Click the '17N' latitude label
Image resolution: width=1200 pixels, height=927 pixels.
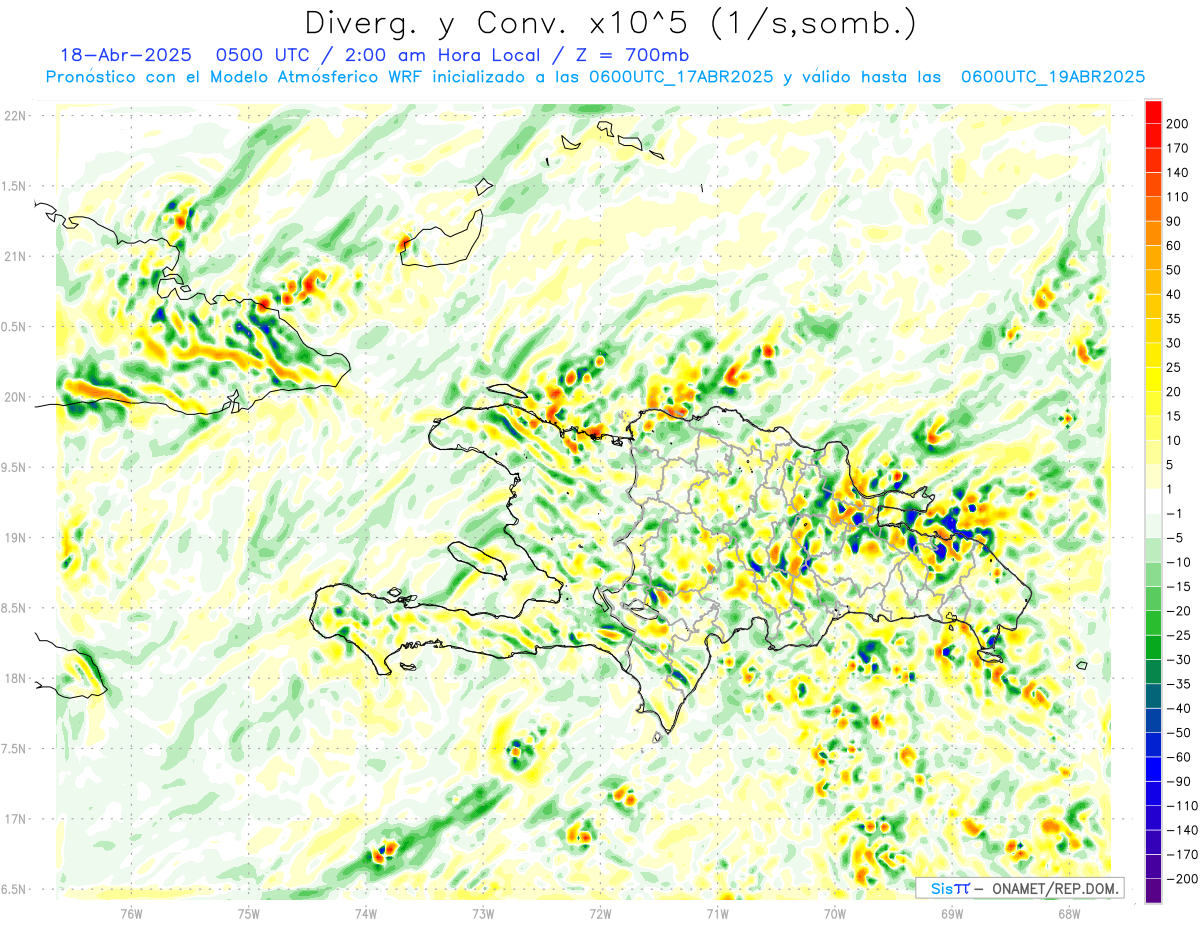[x=15, y=819]
